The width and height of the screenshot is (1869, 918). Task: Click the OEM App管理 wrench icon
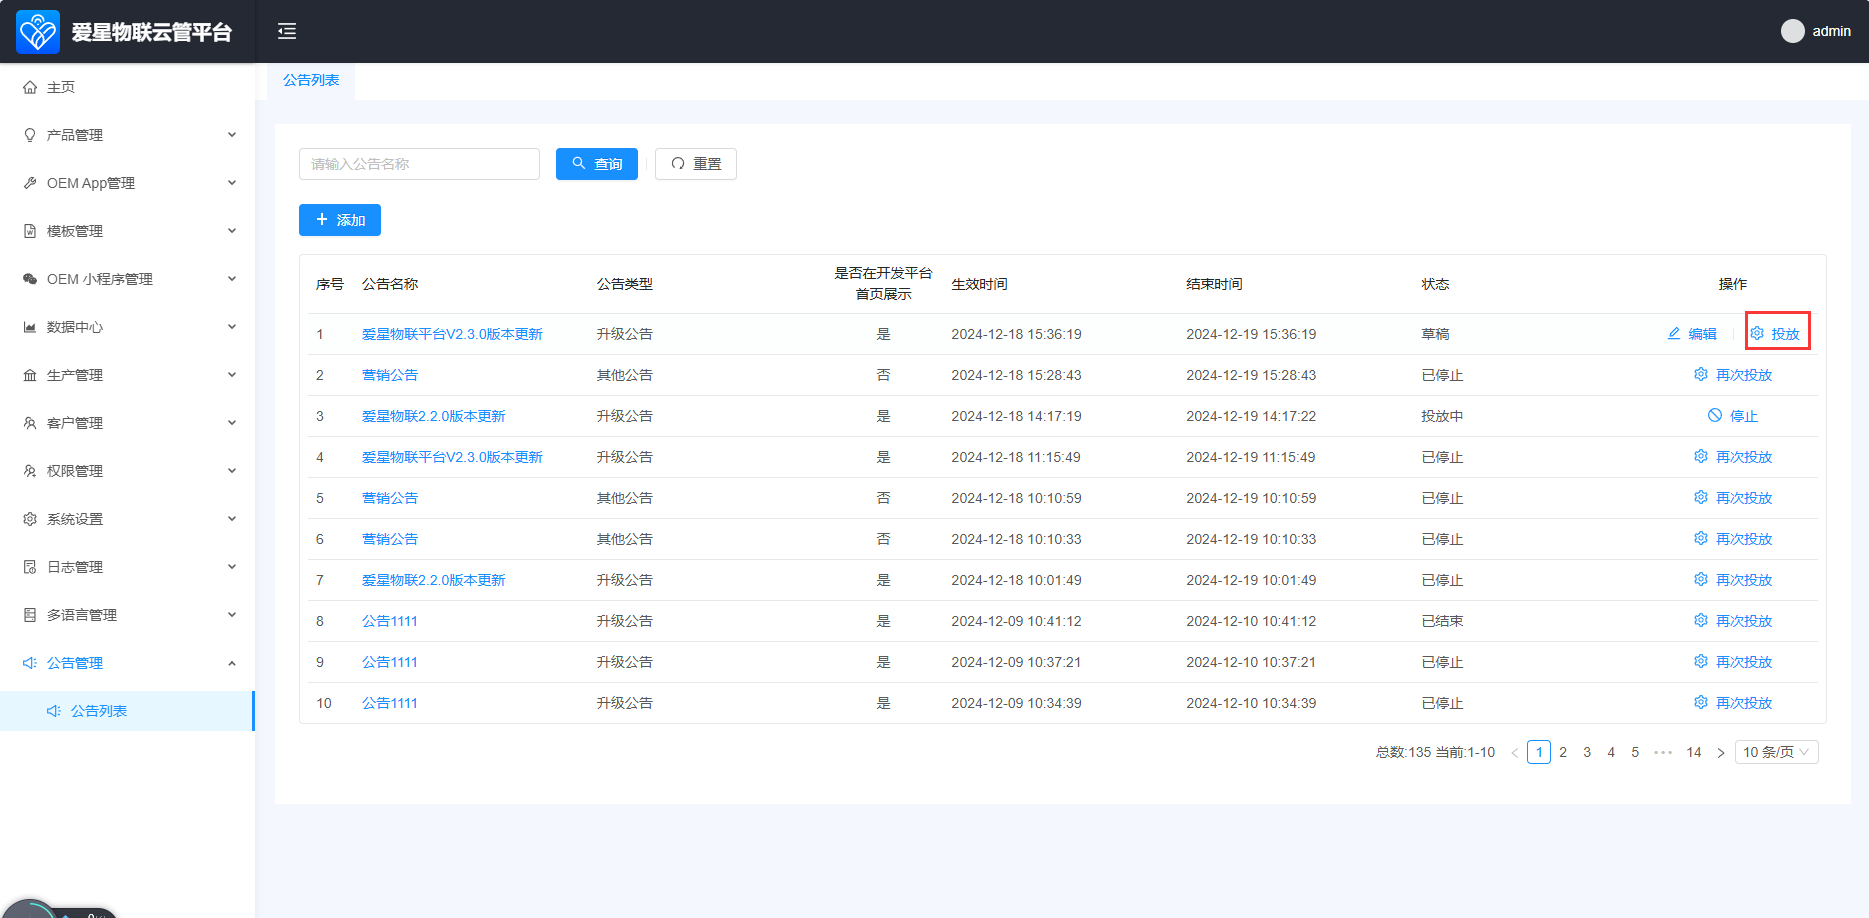pos(30,183)
